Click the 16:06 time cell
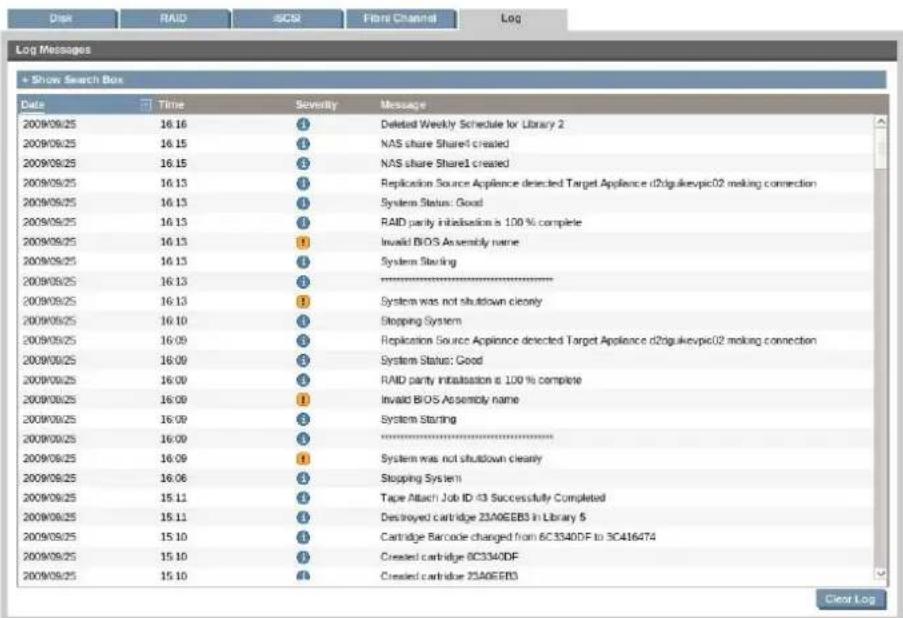Viewport: 903px width, 618px height. click(173, 479)
